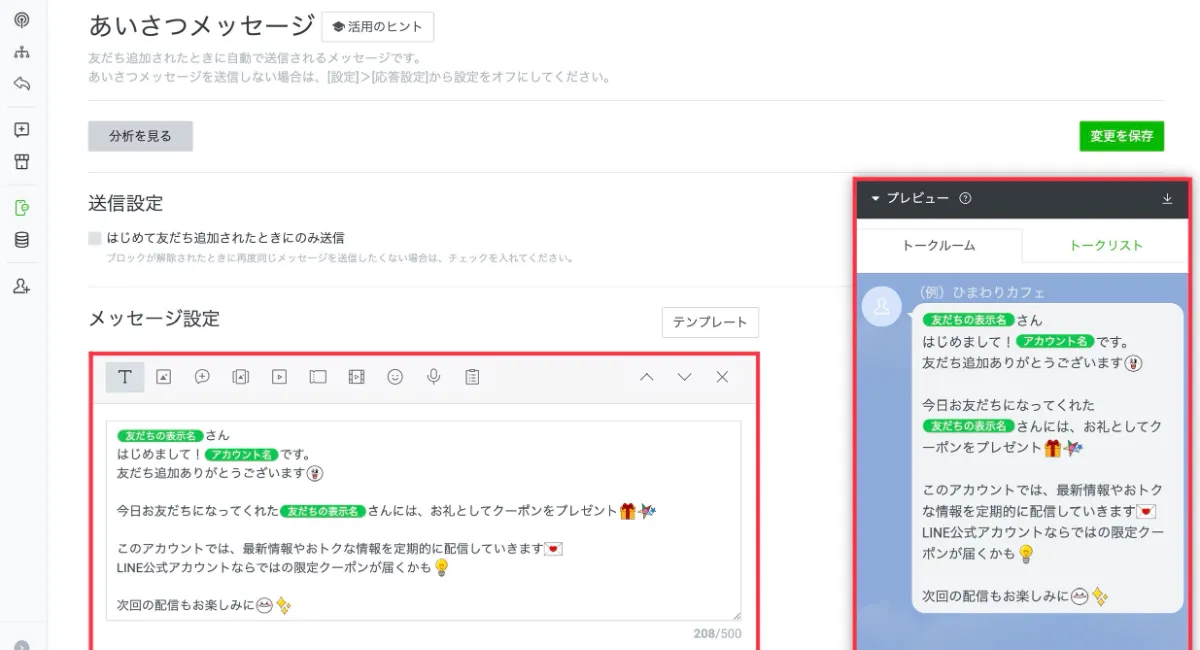Viewport: 1200px width, 650px height.
Task: Click the 変更を保存 button
Action: click(x=1121, y=136)
